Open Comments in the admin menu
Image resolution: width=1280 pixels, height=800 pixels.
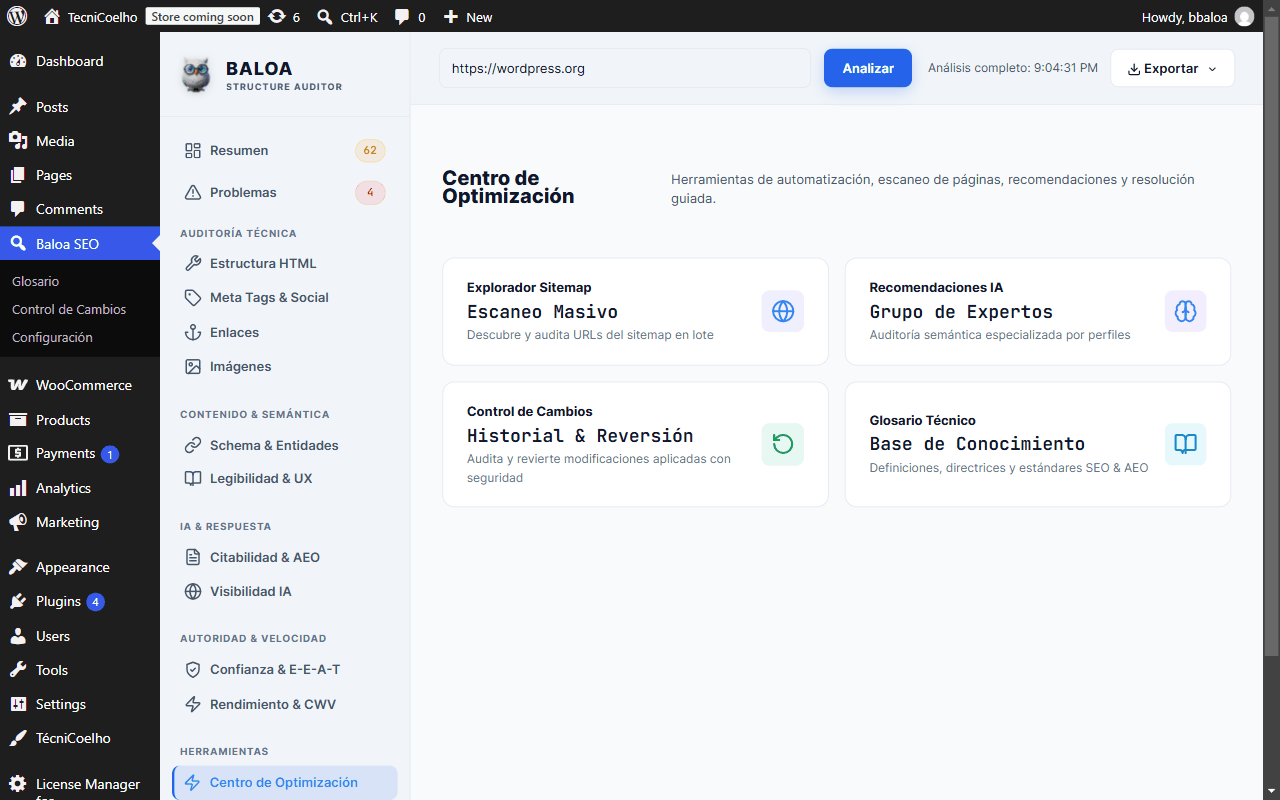click(80, 209)
